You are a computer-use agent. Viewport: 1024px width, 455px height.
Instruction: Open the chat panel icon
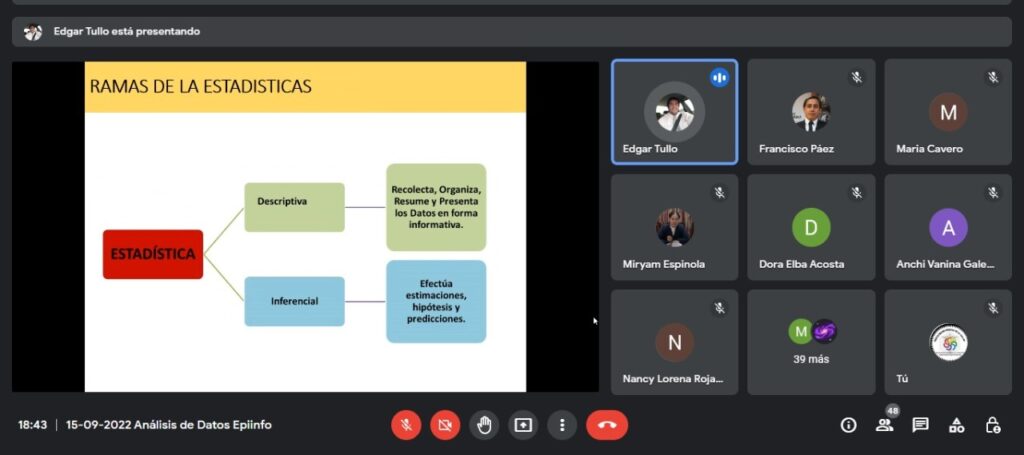tap(920, 426)
